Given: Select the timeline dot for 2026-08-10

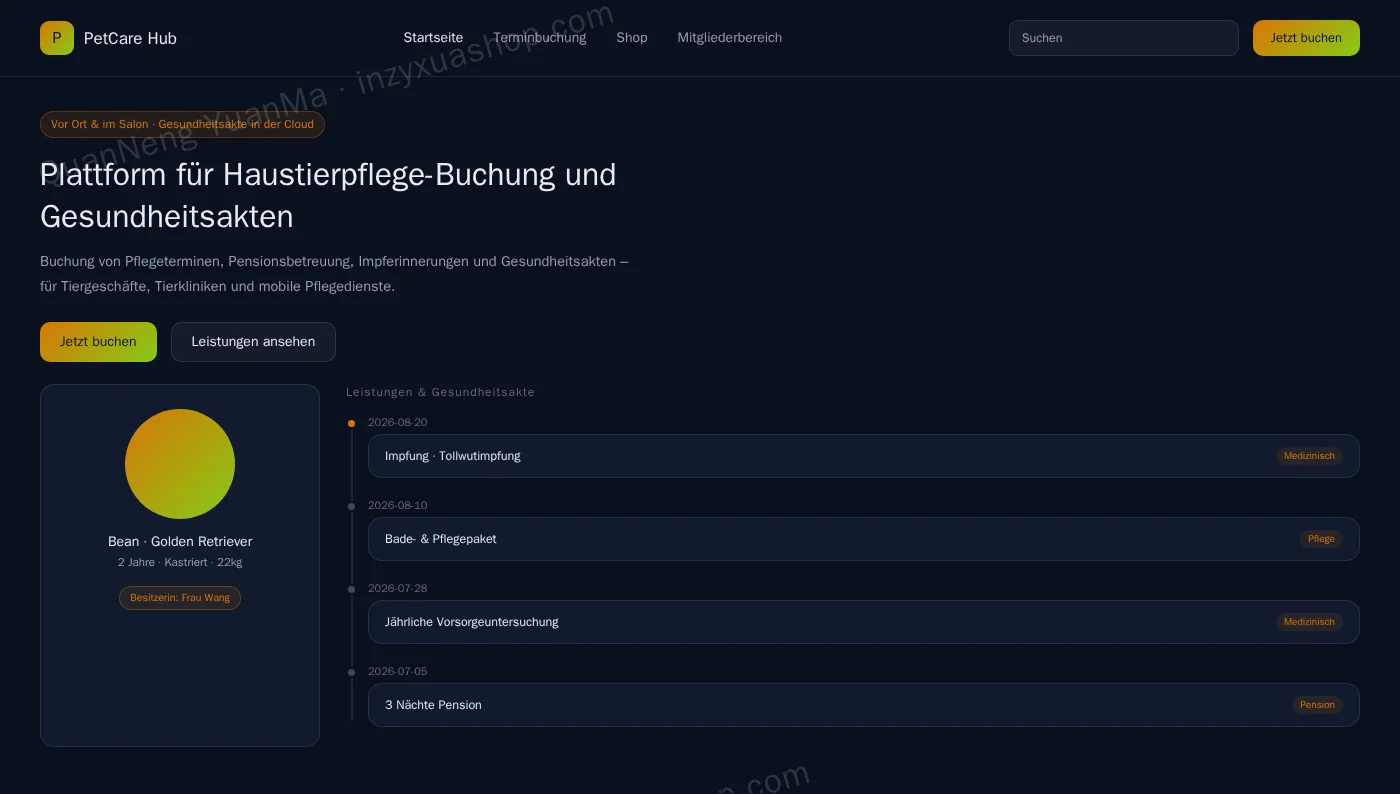Looking at the screenshot, I should click(351, 506).
